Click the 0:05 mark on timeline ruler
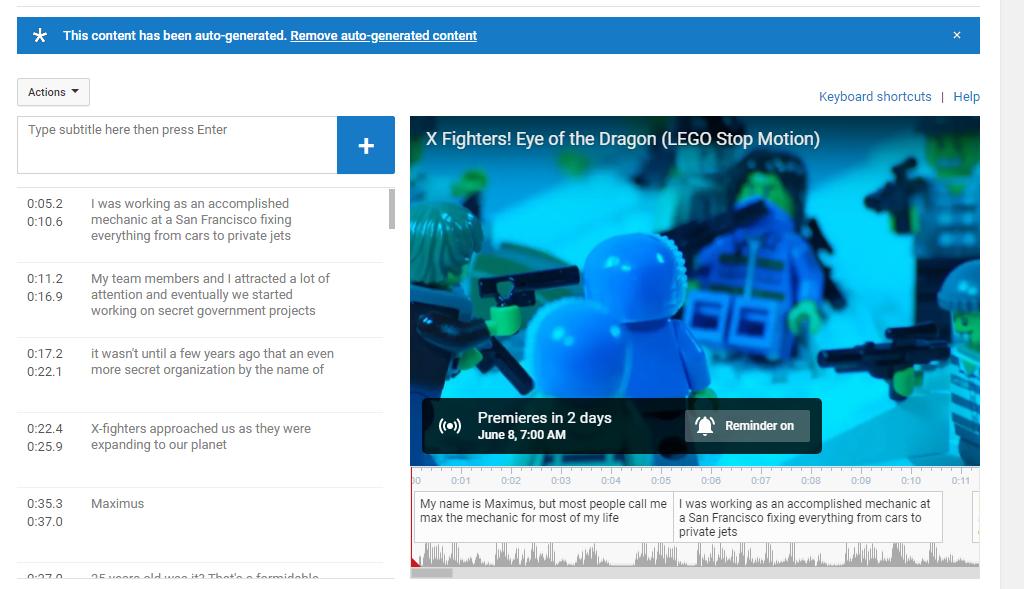The height and width of the screenshot is (589, 1024). [661, 480]
